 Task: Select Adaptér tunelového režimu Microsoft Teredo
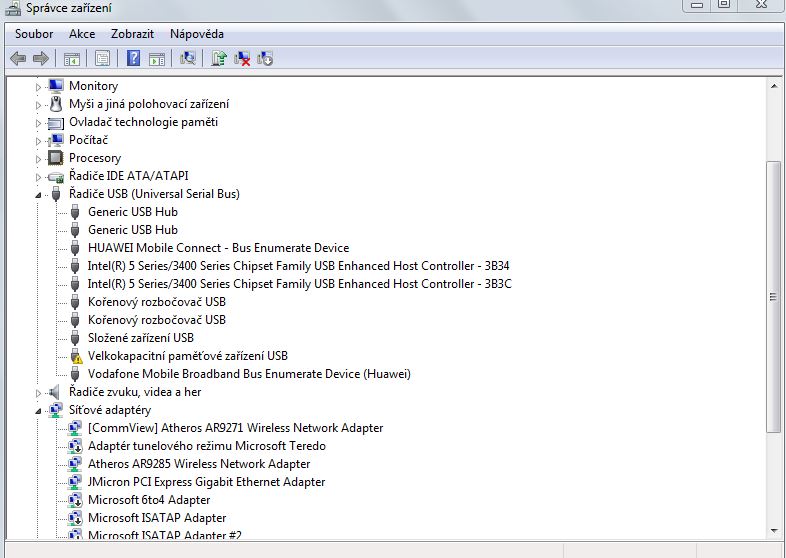click(207, 446)
